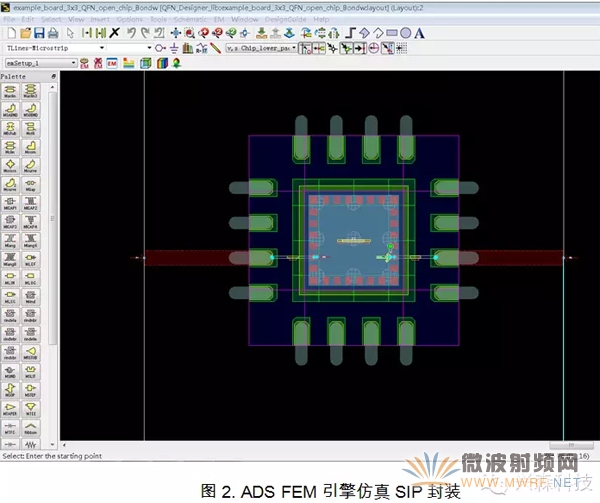Click the Print icon
The width and height of the screenshot is (600, 503).
click(x=53, y=33)
